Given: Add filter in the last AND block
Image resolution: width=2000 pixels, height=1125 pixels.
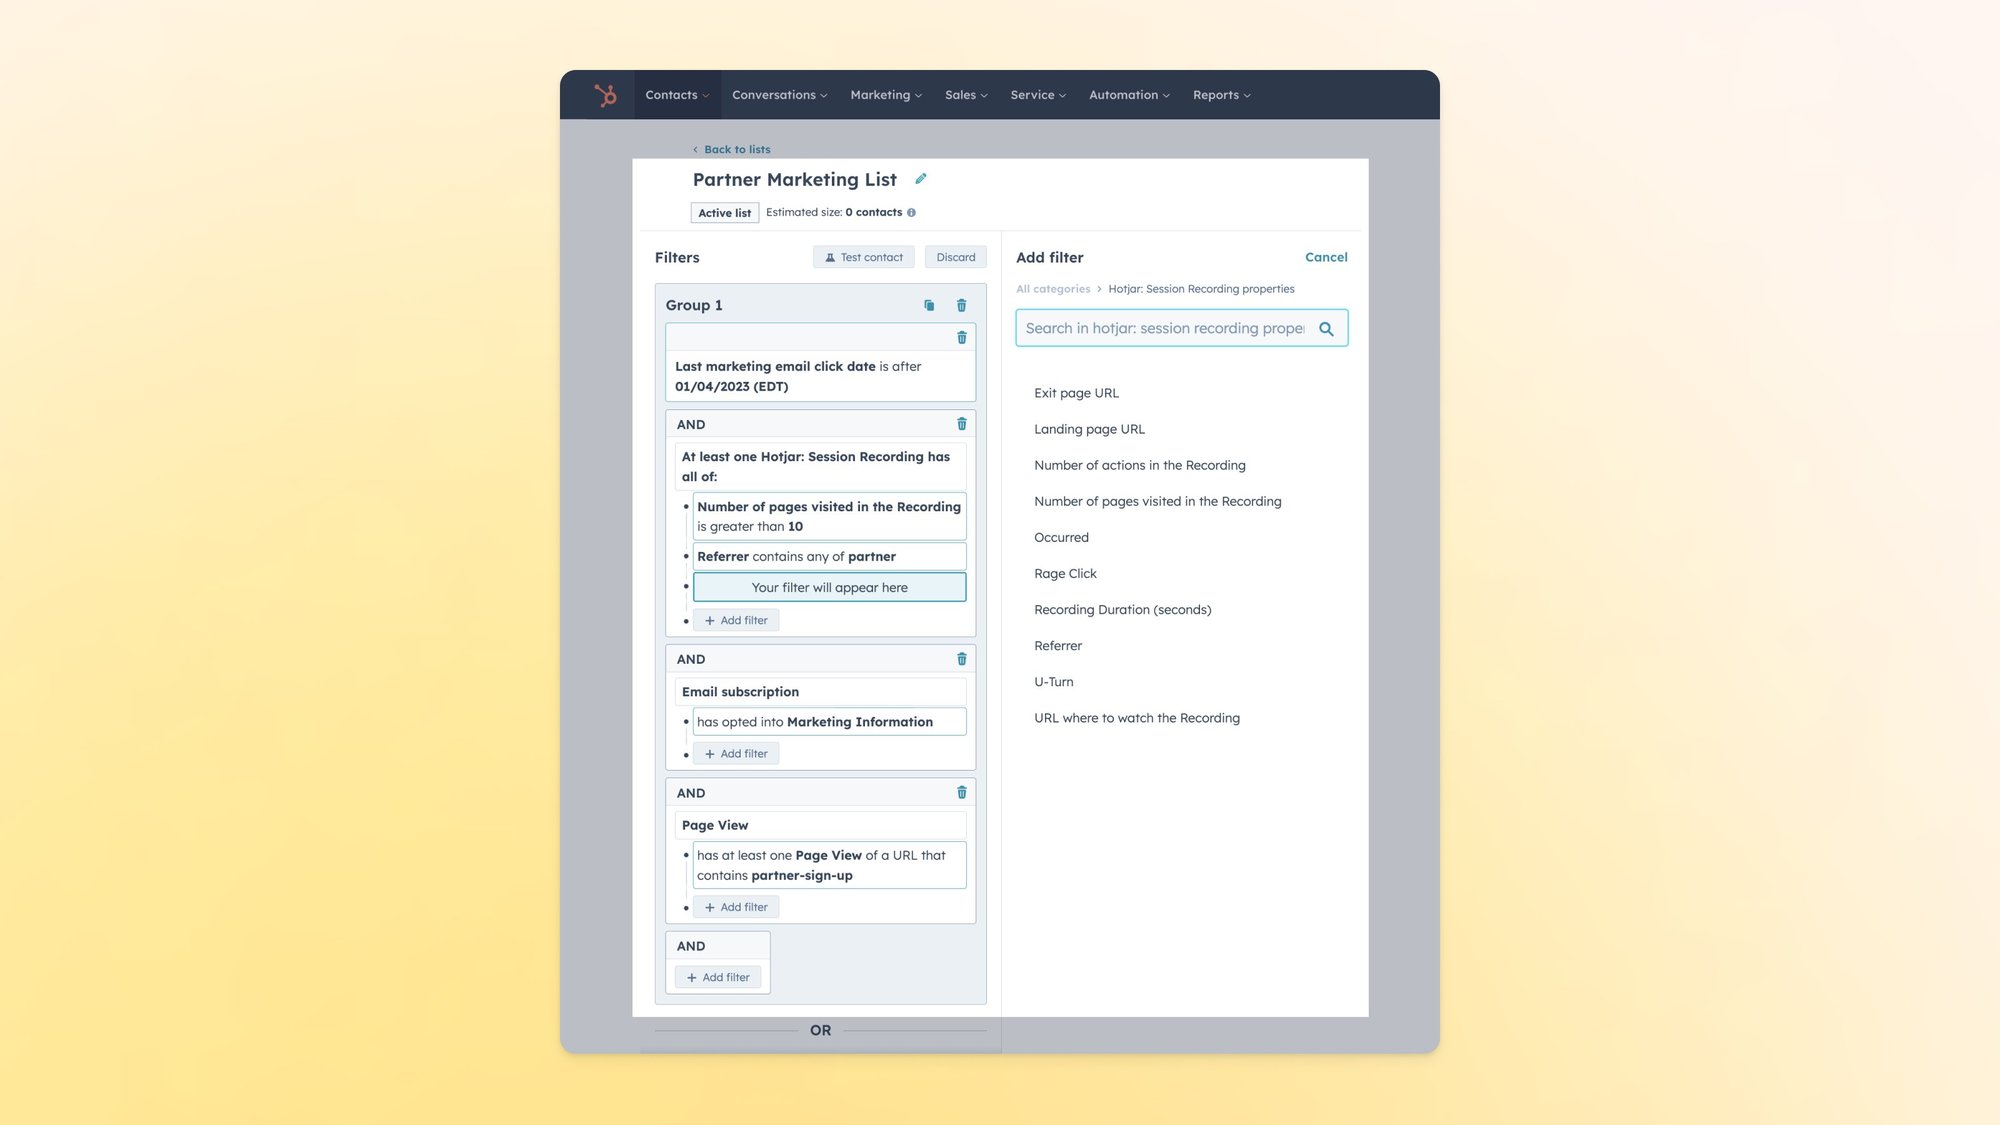Looking at the screenshot, I should click(718, 978).
